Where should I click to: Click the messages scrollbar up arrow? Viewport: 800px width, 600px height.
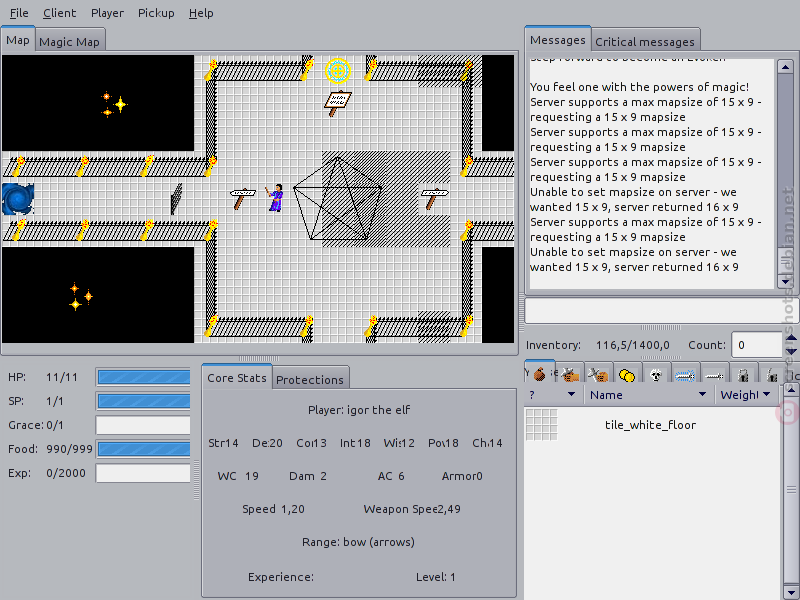[x=785, y=67]
